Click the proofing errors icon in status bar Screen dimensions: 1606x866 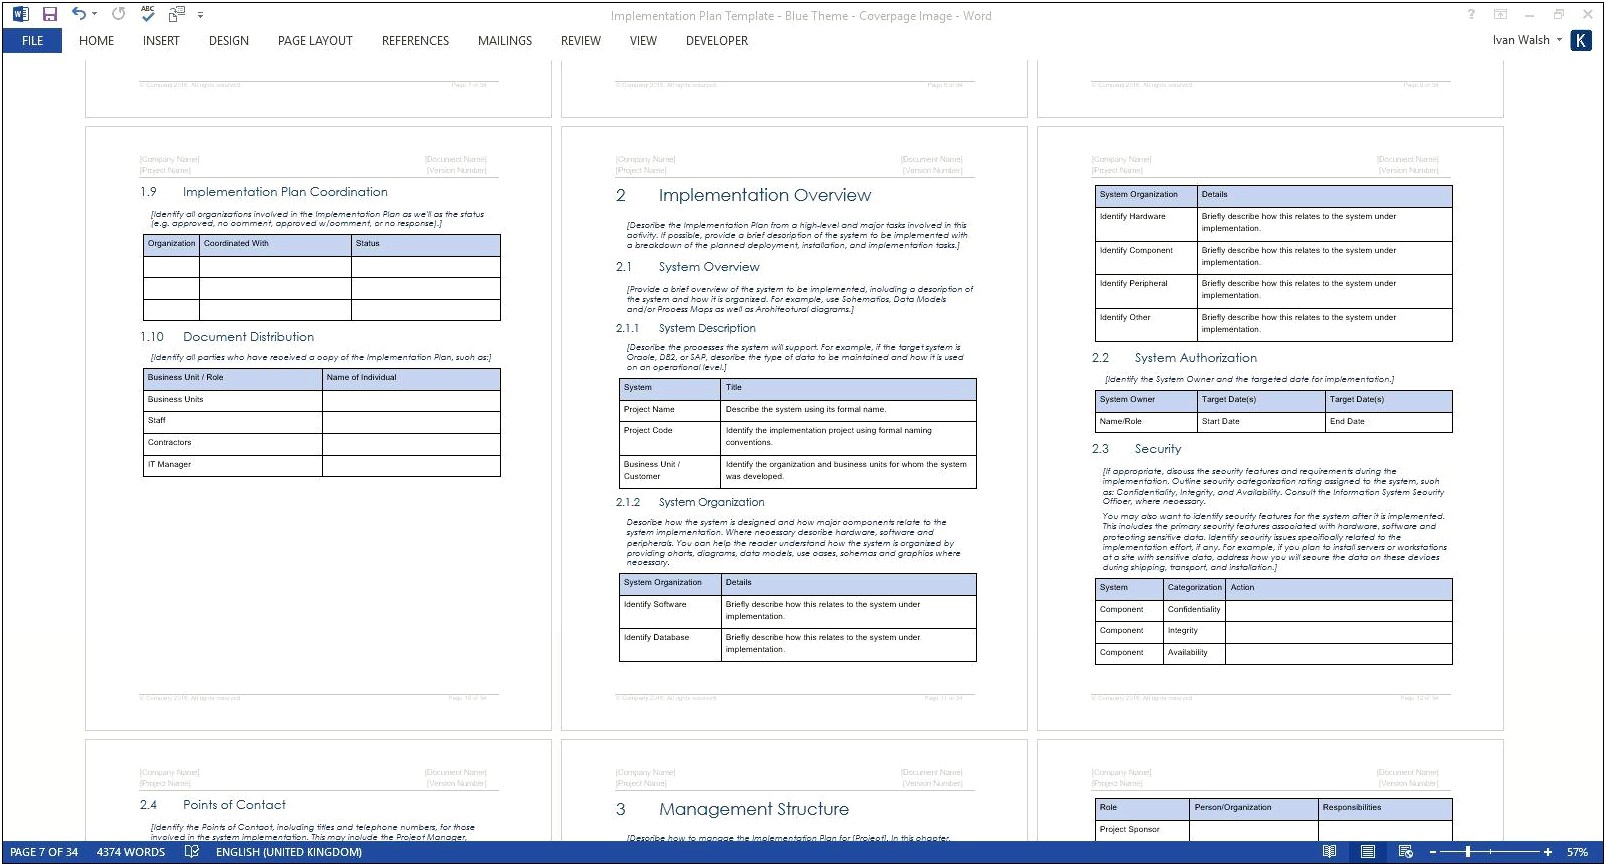coord(192,853)
